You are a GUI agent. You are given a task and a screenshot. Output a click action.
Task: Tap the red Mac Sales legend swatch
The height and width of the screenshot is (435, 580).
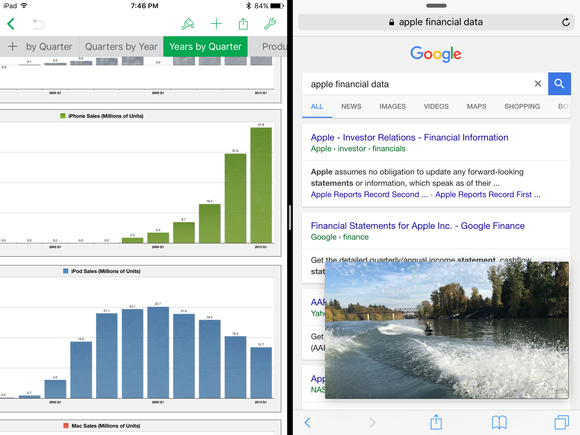(66, 426)
